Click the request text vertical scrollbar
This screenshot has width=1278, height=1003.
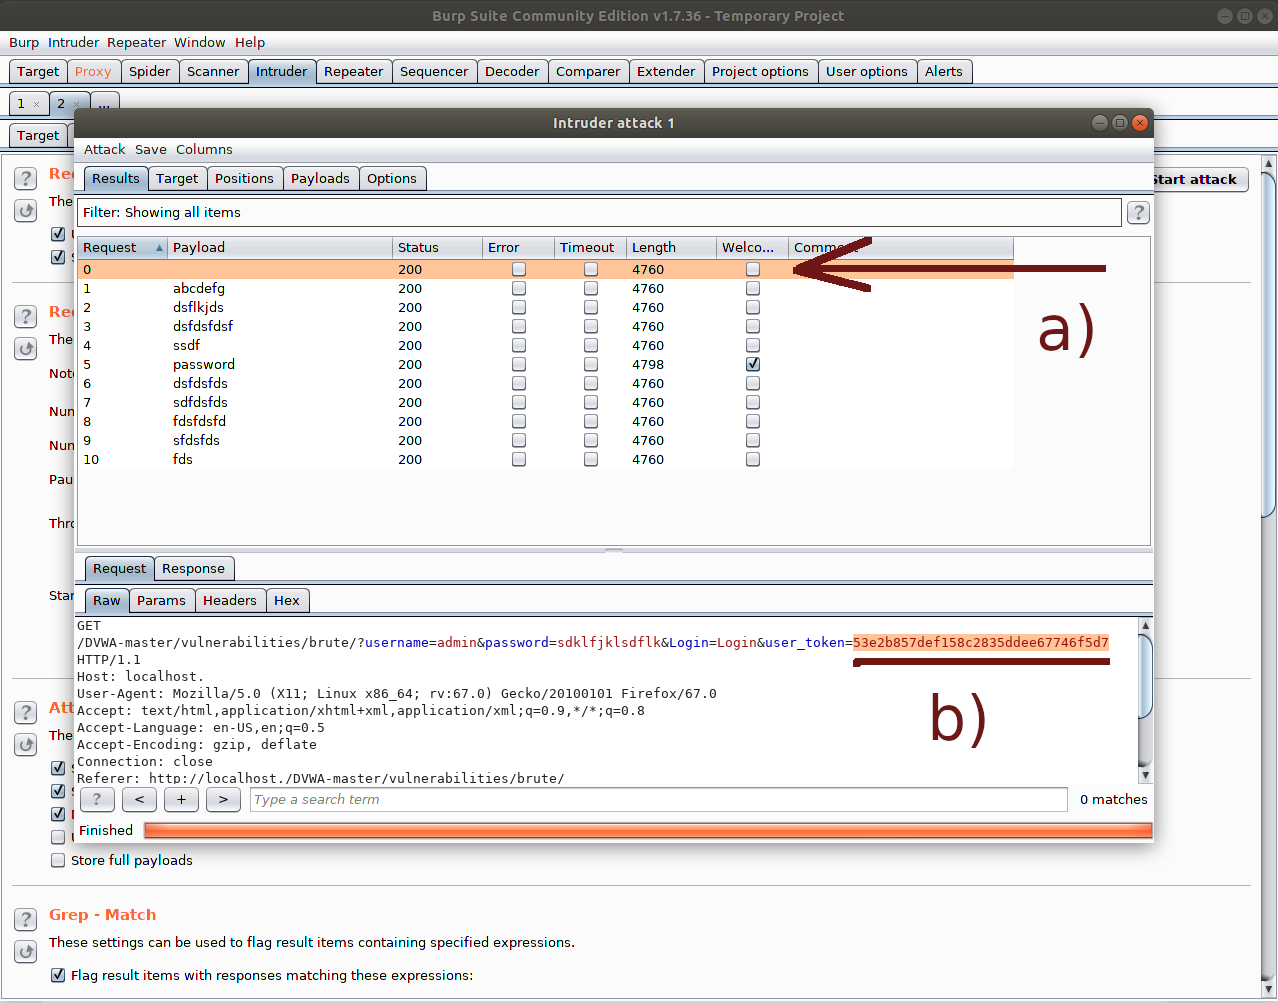pyautogui.click(x=1145, y=700)
